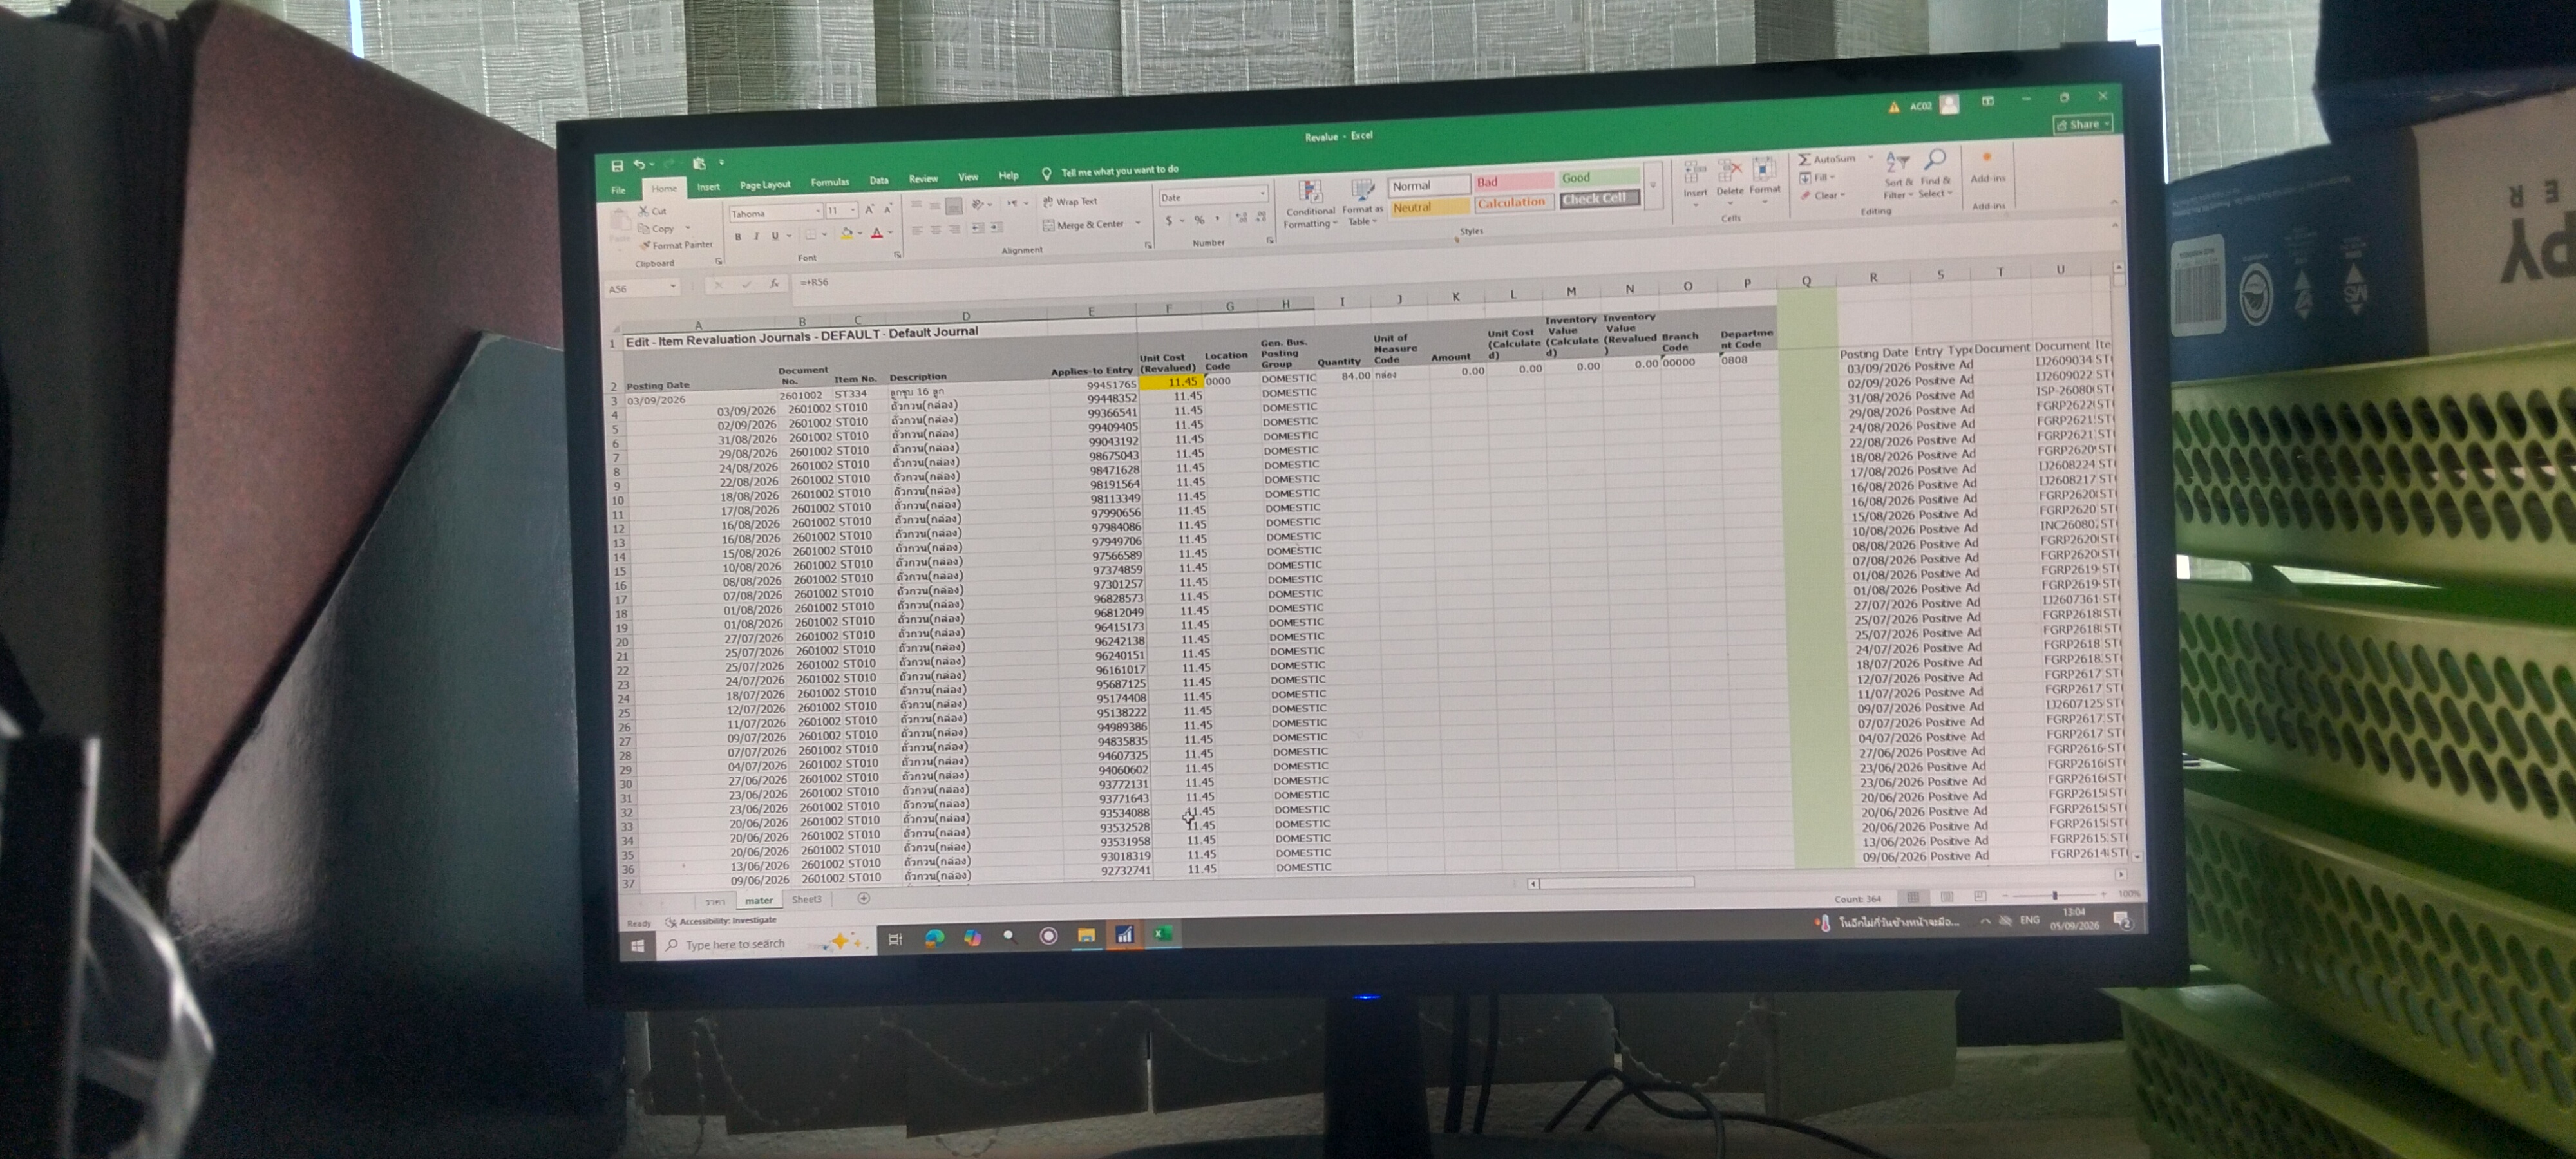This screenshot has width=2576, height=1159.
Task: Open Conditional Formatting
Action: point(1310,204)
